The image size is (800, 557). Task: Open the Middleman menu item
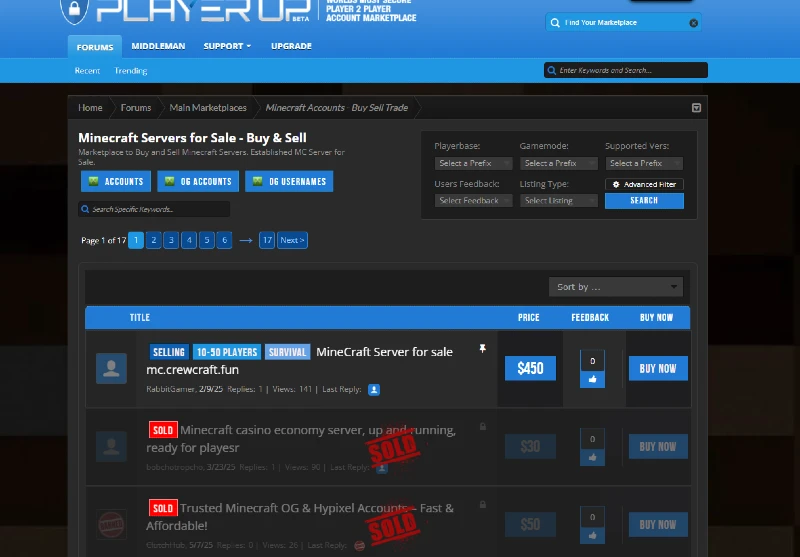click(x=158, y=46)
